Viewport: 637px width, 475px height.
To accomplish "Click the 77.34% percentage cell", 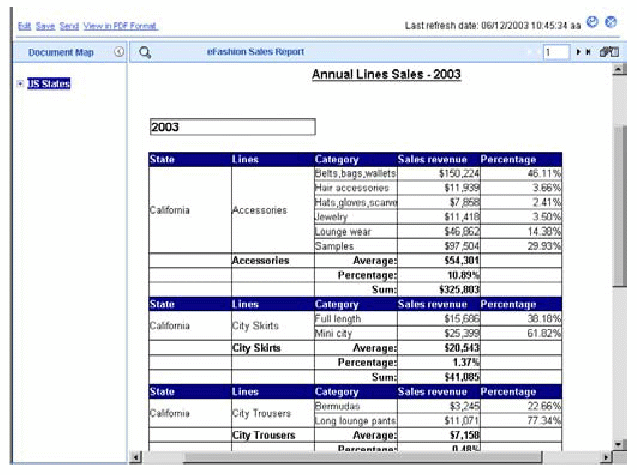I will tap(521, 421).
